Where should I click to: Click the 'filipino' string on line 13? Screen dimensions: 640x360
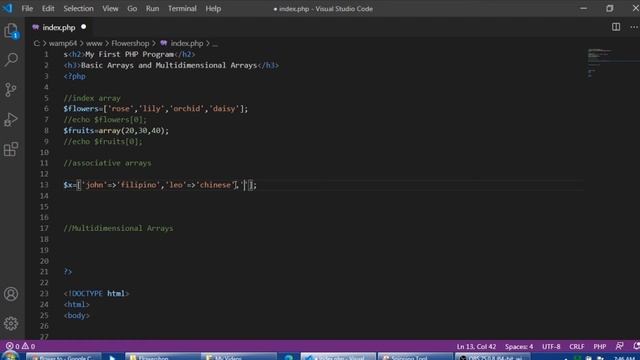coord(138,185)
